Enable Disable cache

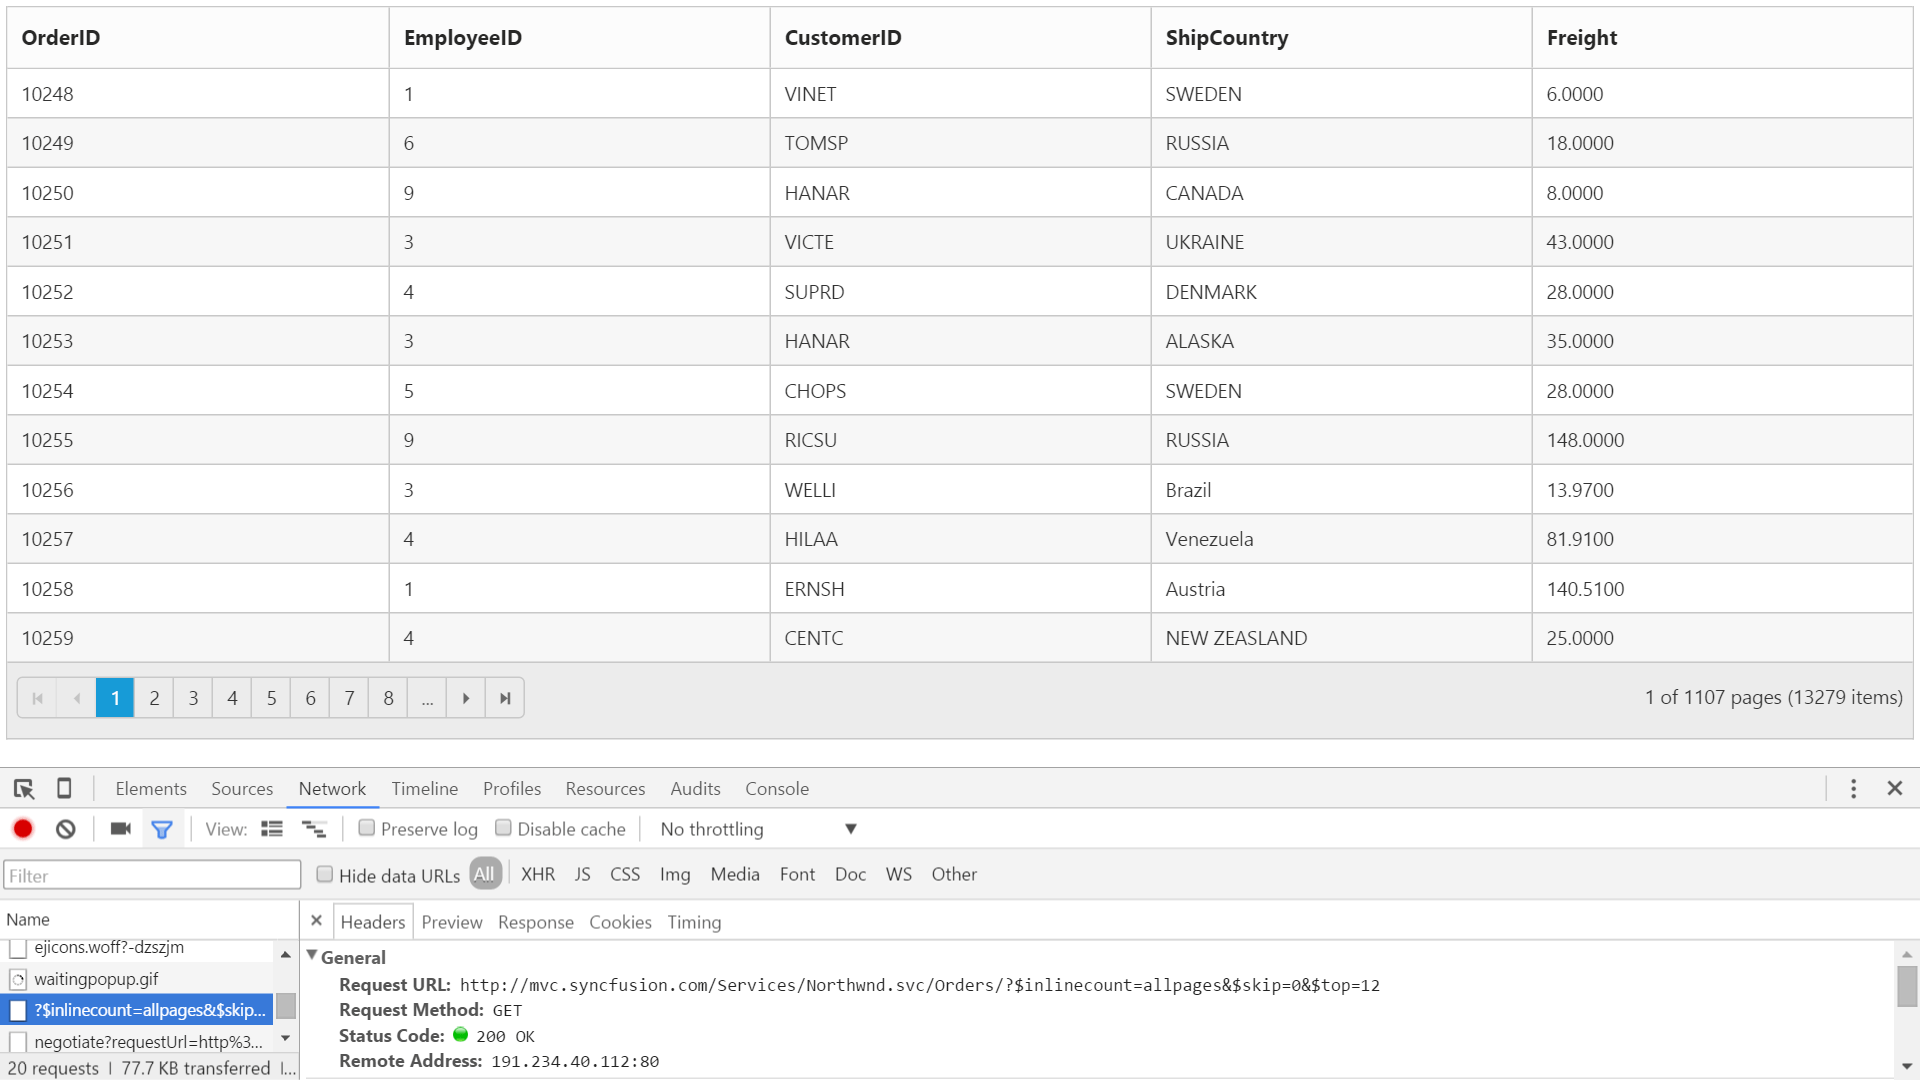click(x=504, y=828)
